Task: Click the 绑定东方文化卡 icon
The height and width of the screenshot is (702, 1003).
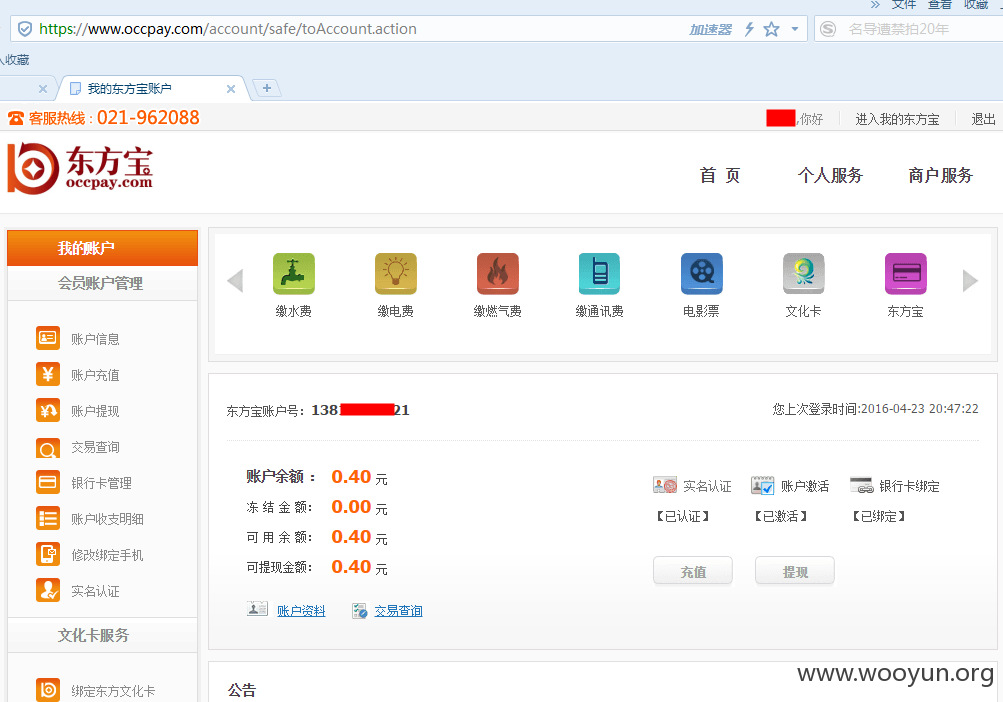Action: click(48, 690)
